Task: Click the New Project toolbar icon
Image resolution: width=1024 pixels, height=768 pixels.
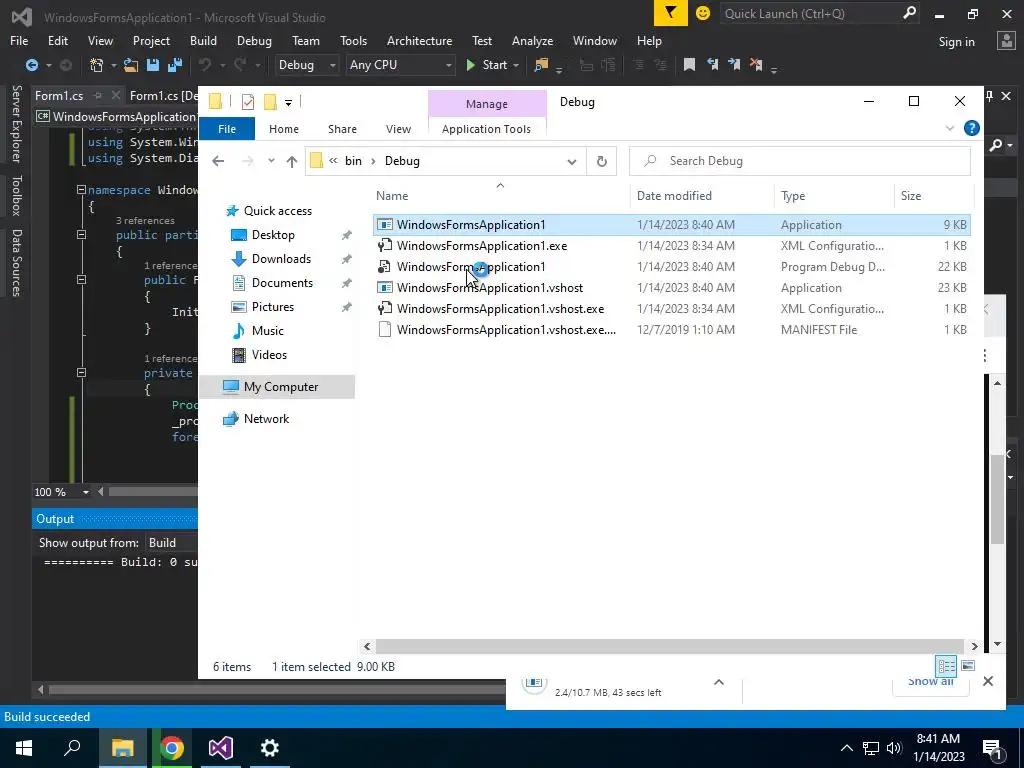Action: click(97, 65)
